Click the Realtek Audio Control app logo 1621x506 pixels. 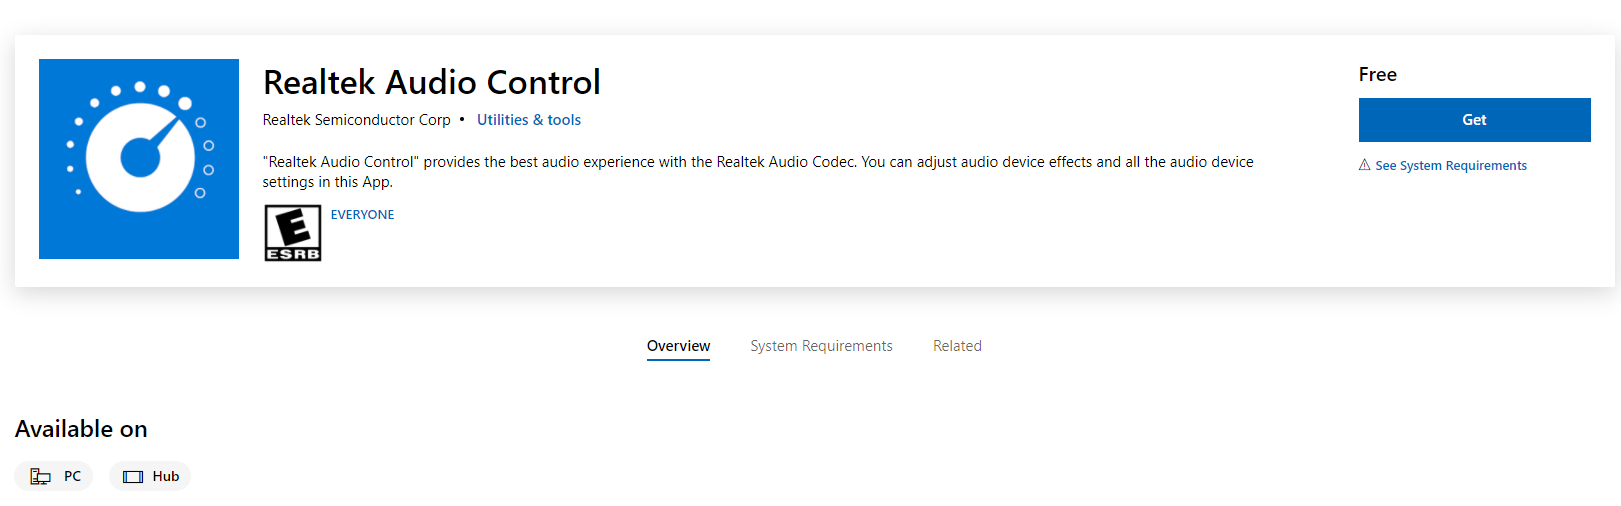[139, 159]
